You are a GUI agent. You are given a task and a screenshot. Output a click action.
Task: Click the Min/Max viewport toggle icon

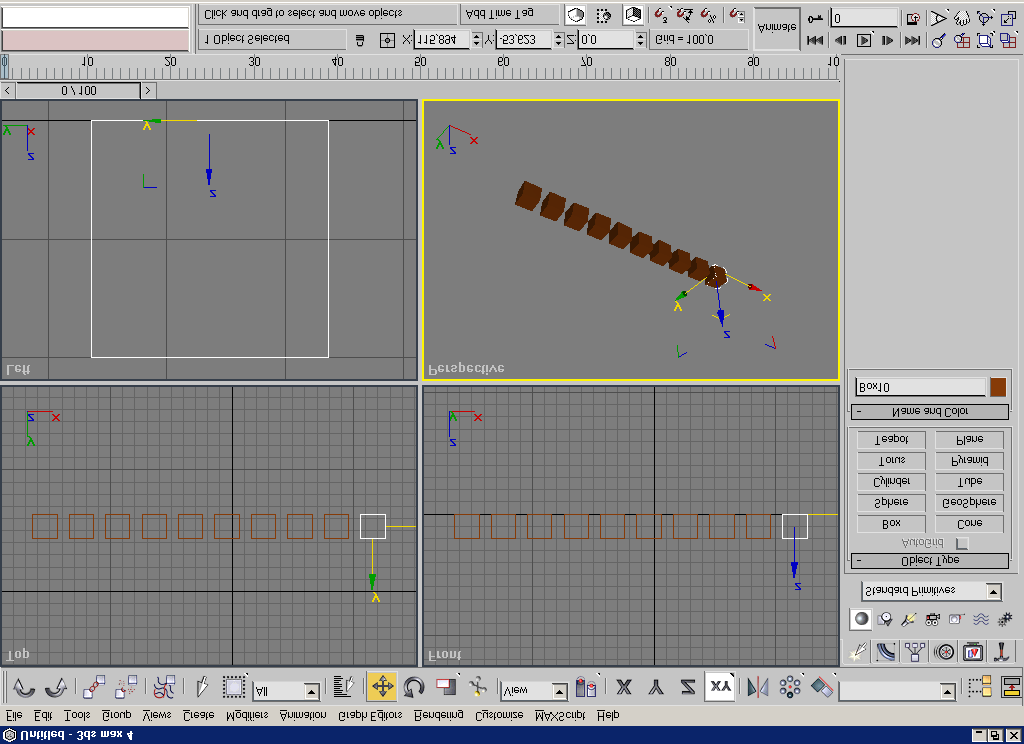1008,18
